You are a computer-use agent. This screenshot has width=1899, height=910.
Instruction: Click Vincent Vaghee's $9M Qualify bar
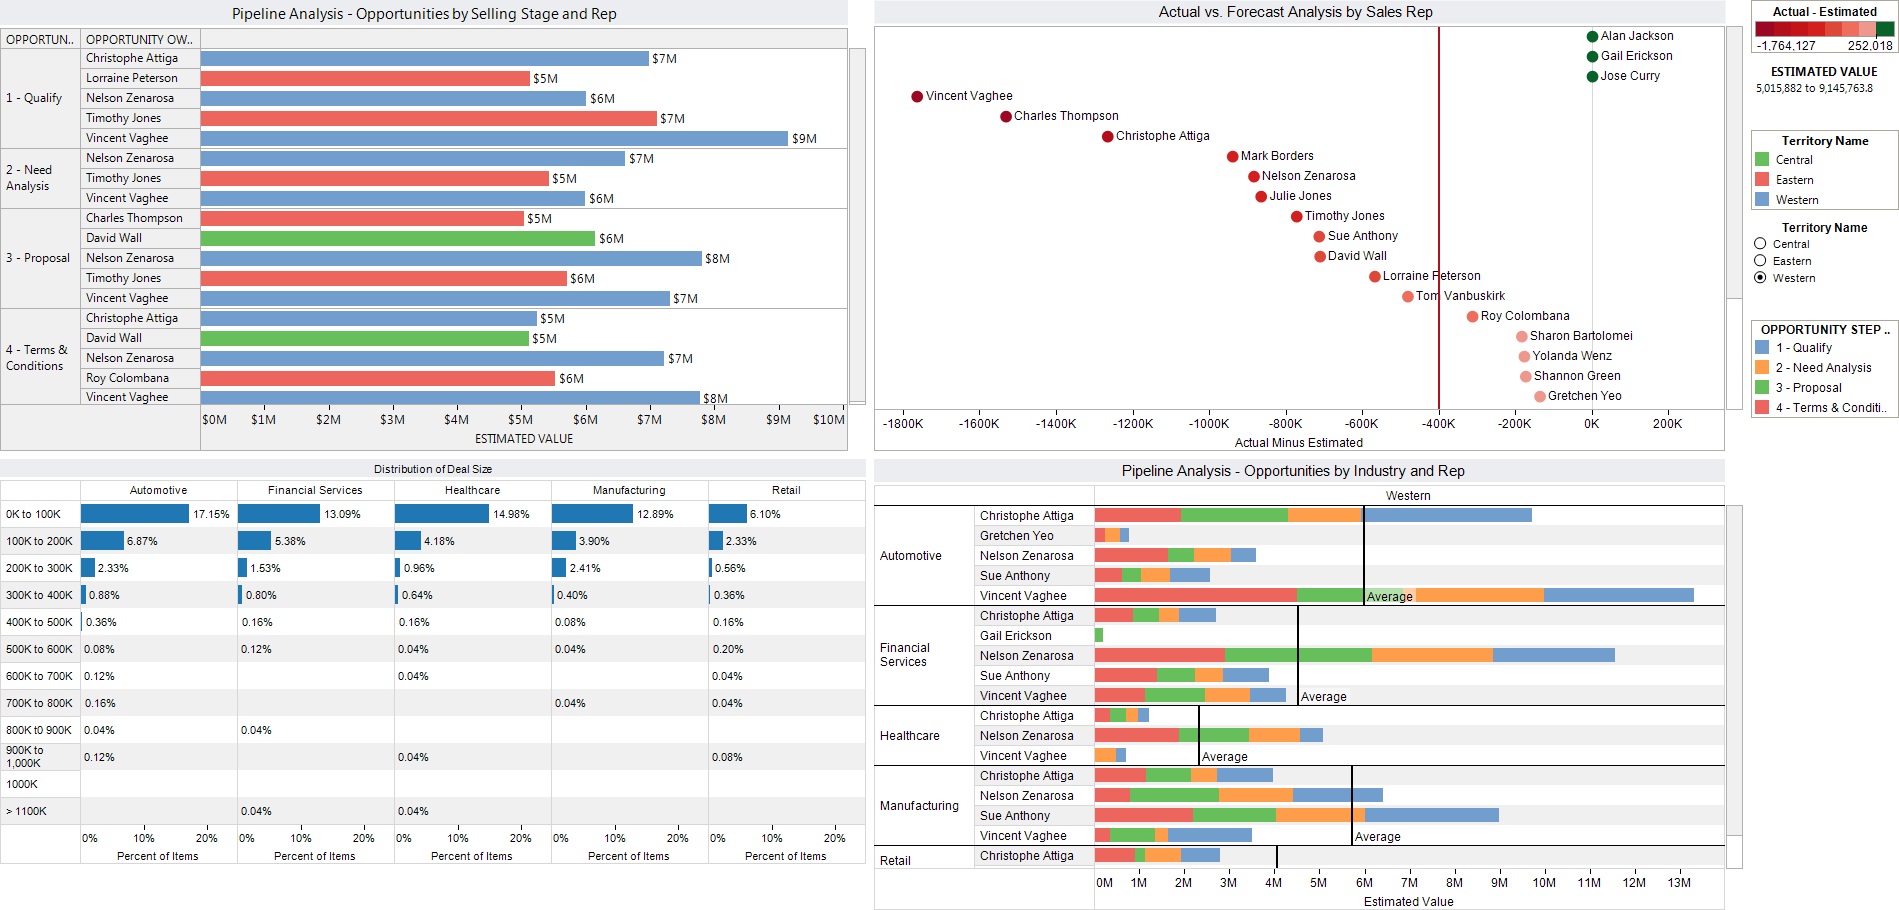tap(494, 138)
